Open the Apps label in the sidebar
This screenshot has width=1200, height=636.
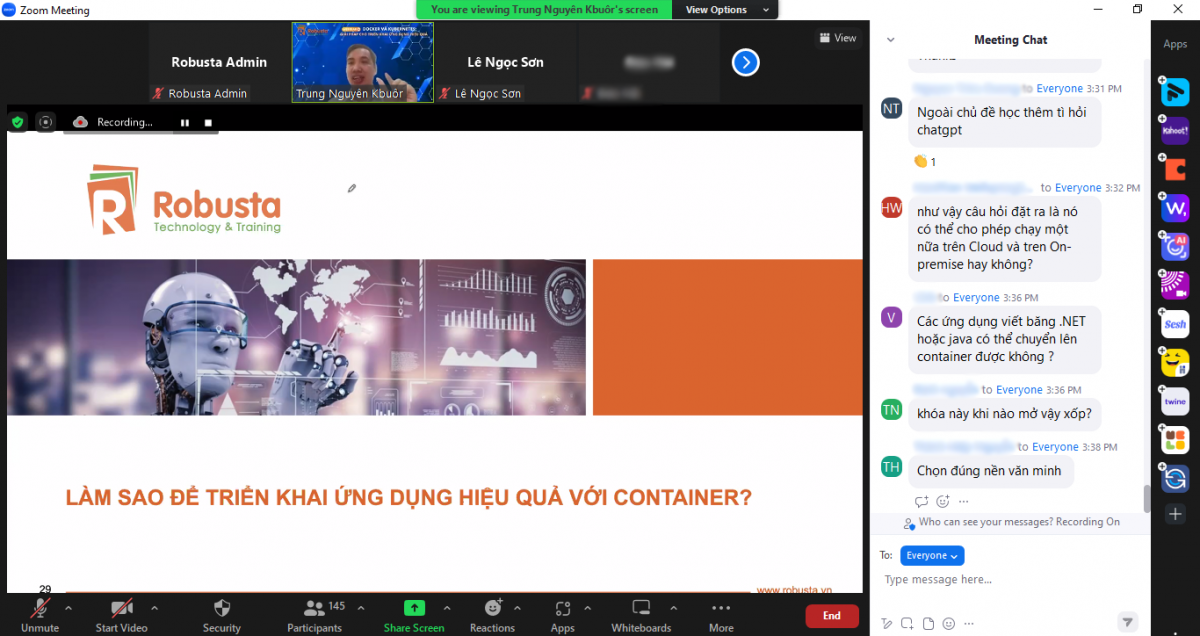pyautogui.click(x=1175, y=44)
